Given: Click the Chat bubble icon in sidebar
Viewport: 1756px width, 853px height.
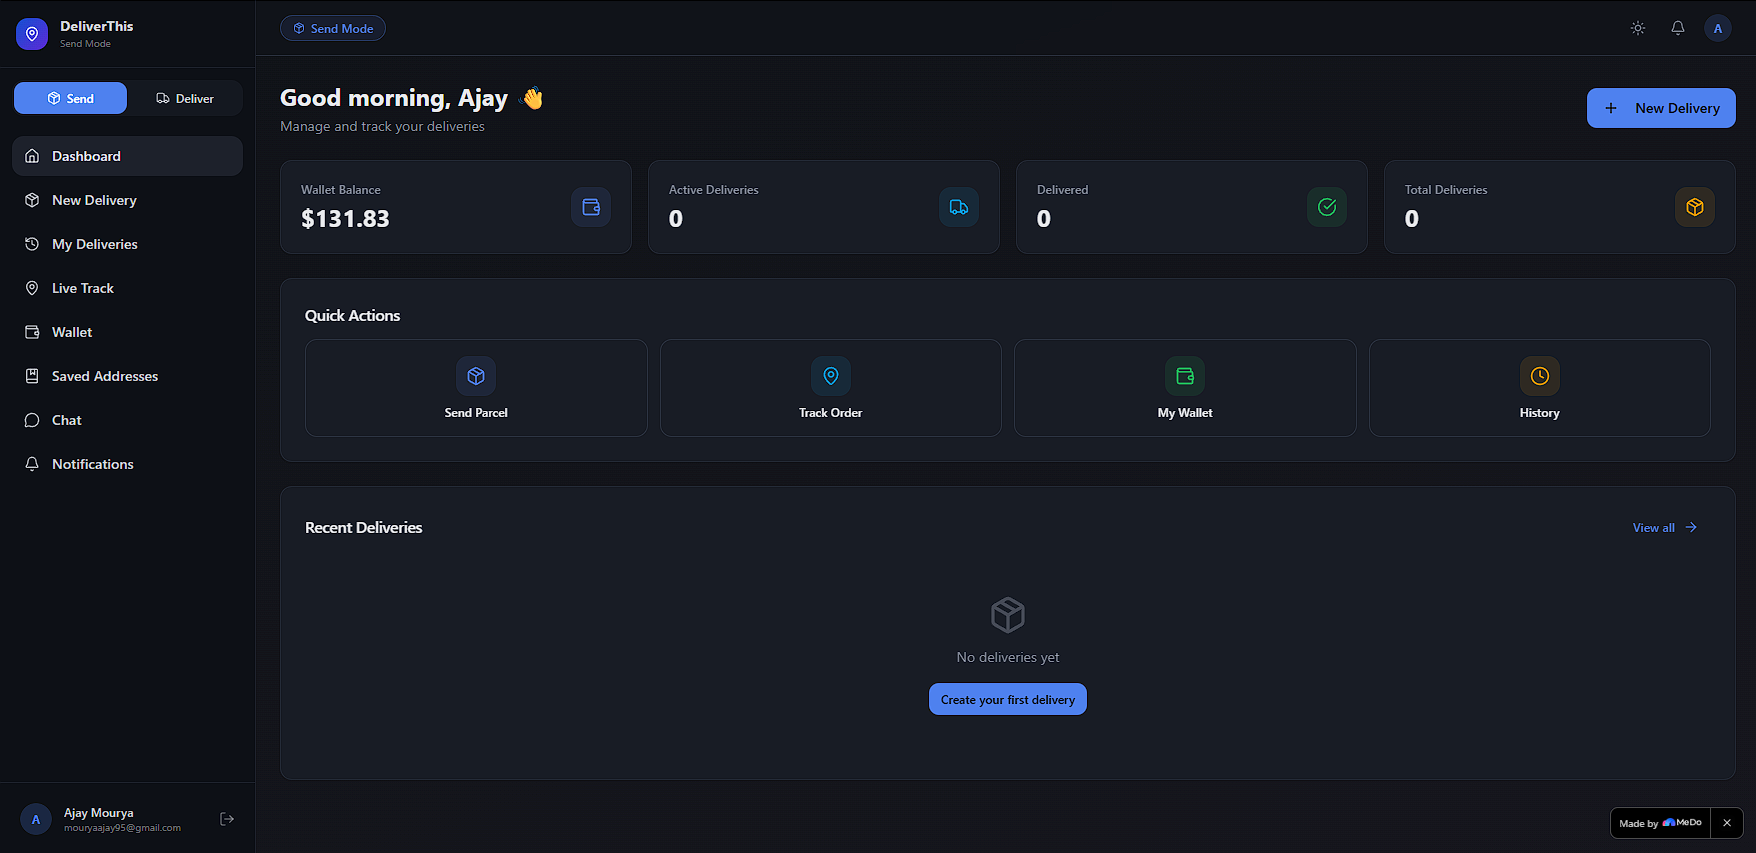Looking at the screenshot, I should 32,420.
